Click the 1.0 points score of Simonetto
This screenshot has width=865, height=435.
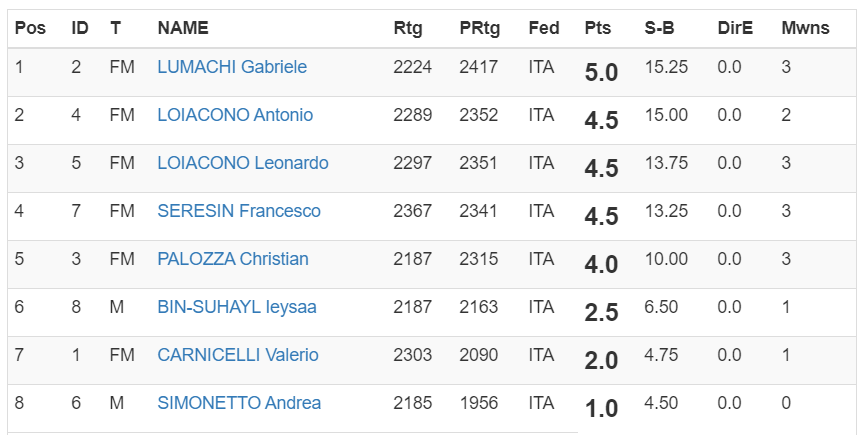[601, 408]
